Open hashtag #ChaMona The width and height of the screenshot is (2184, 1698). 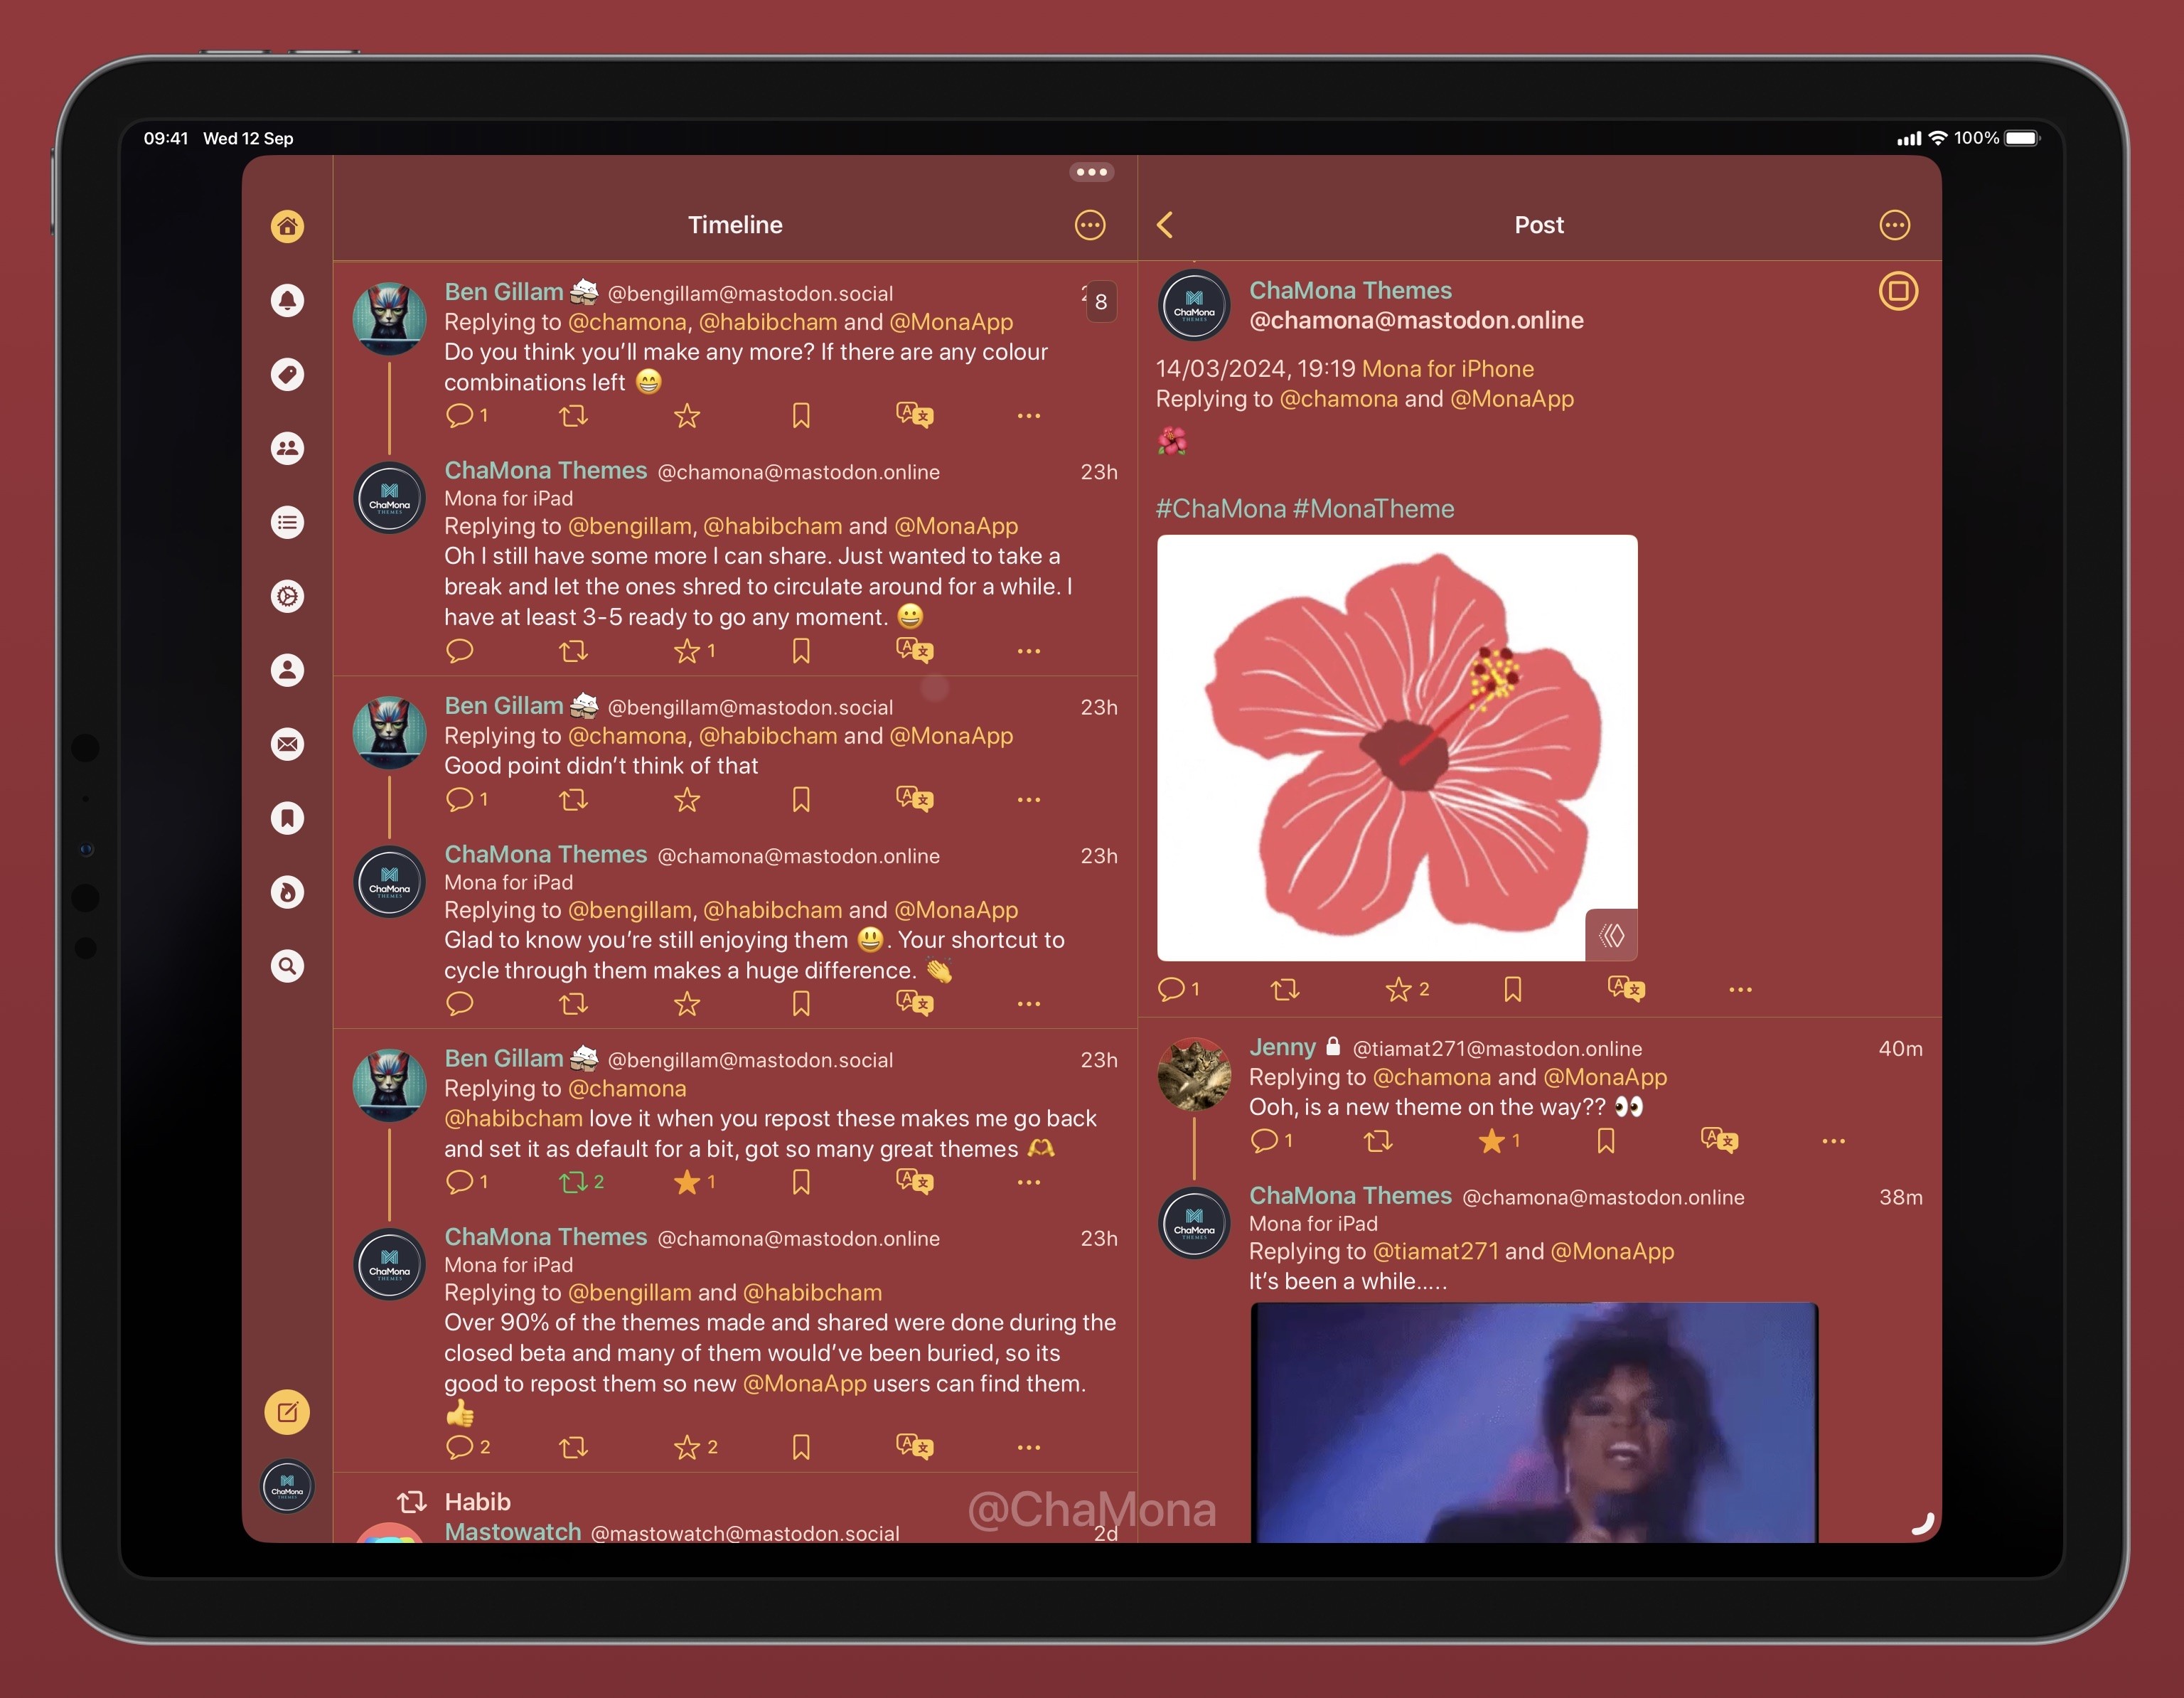(x=1220, y=509)
